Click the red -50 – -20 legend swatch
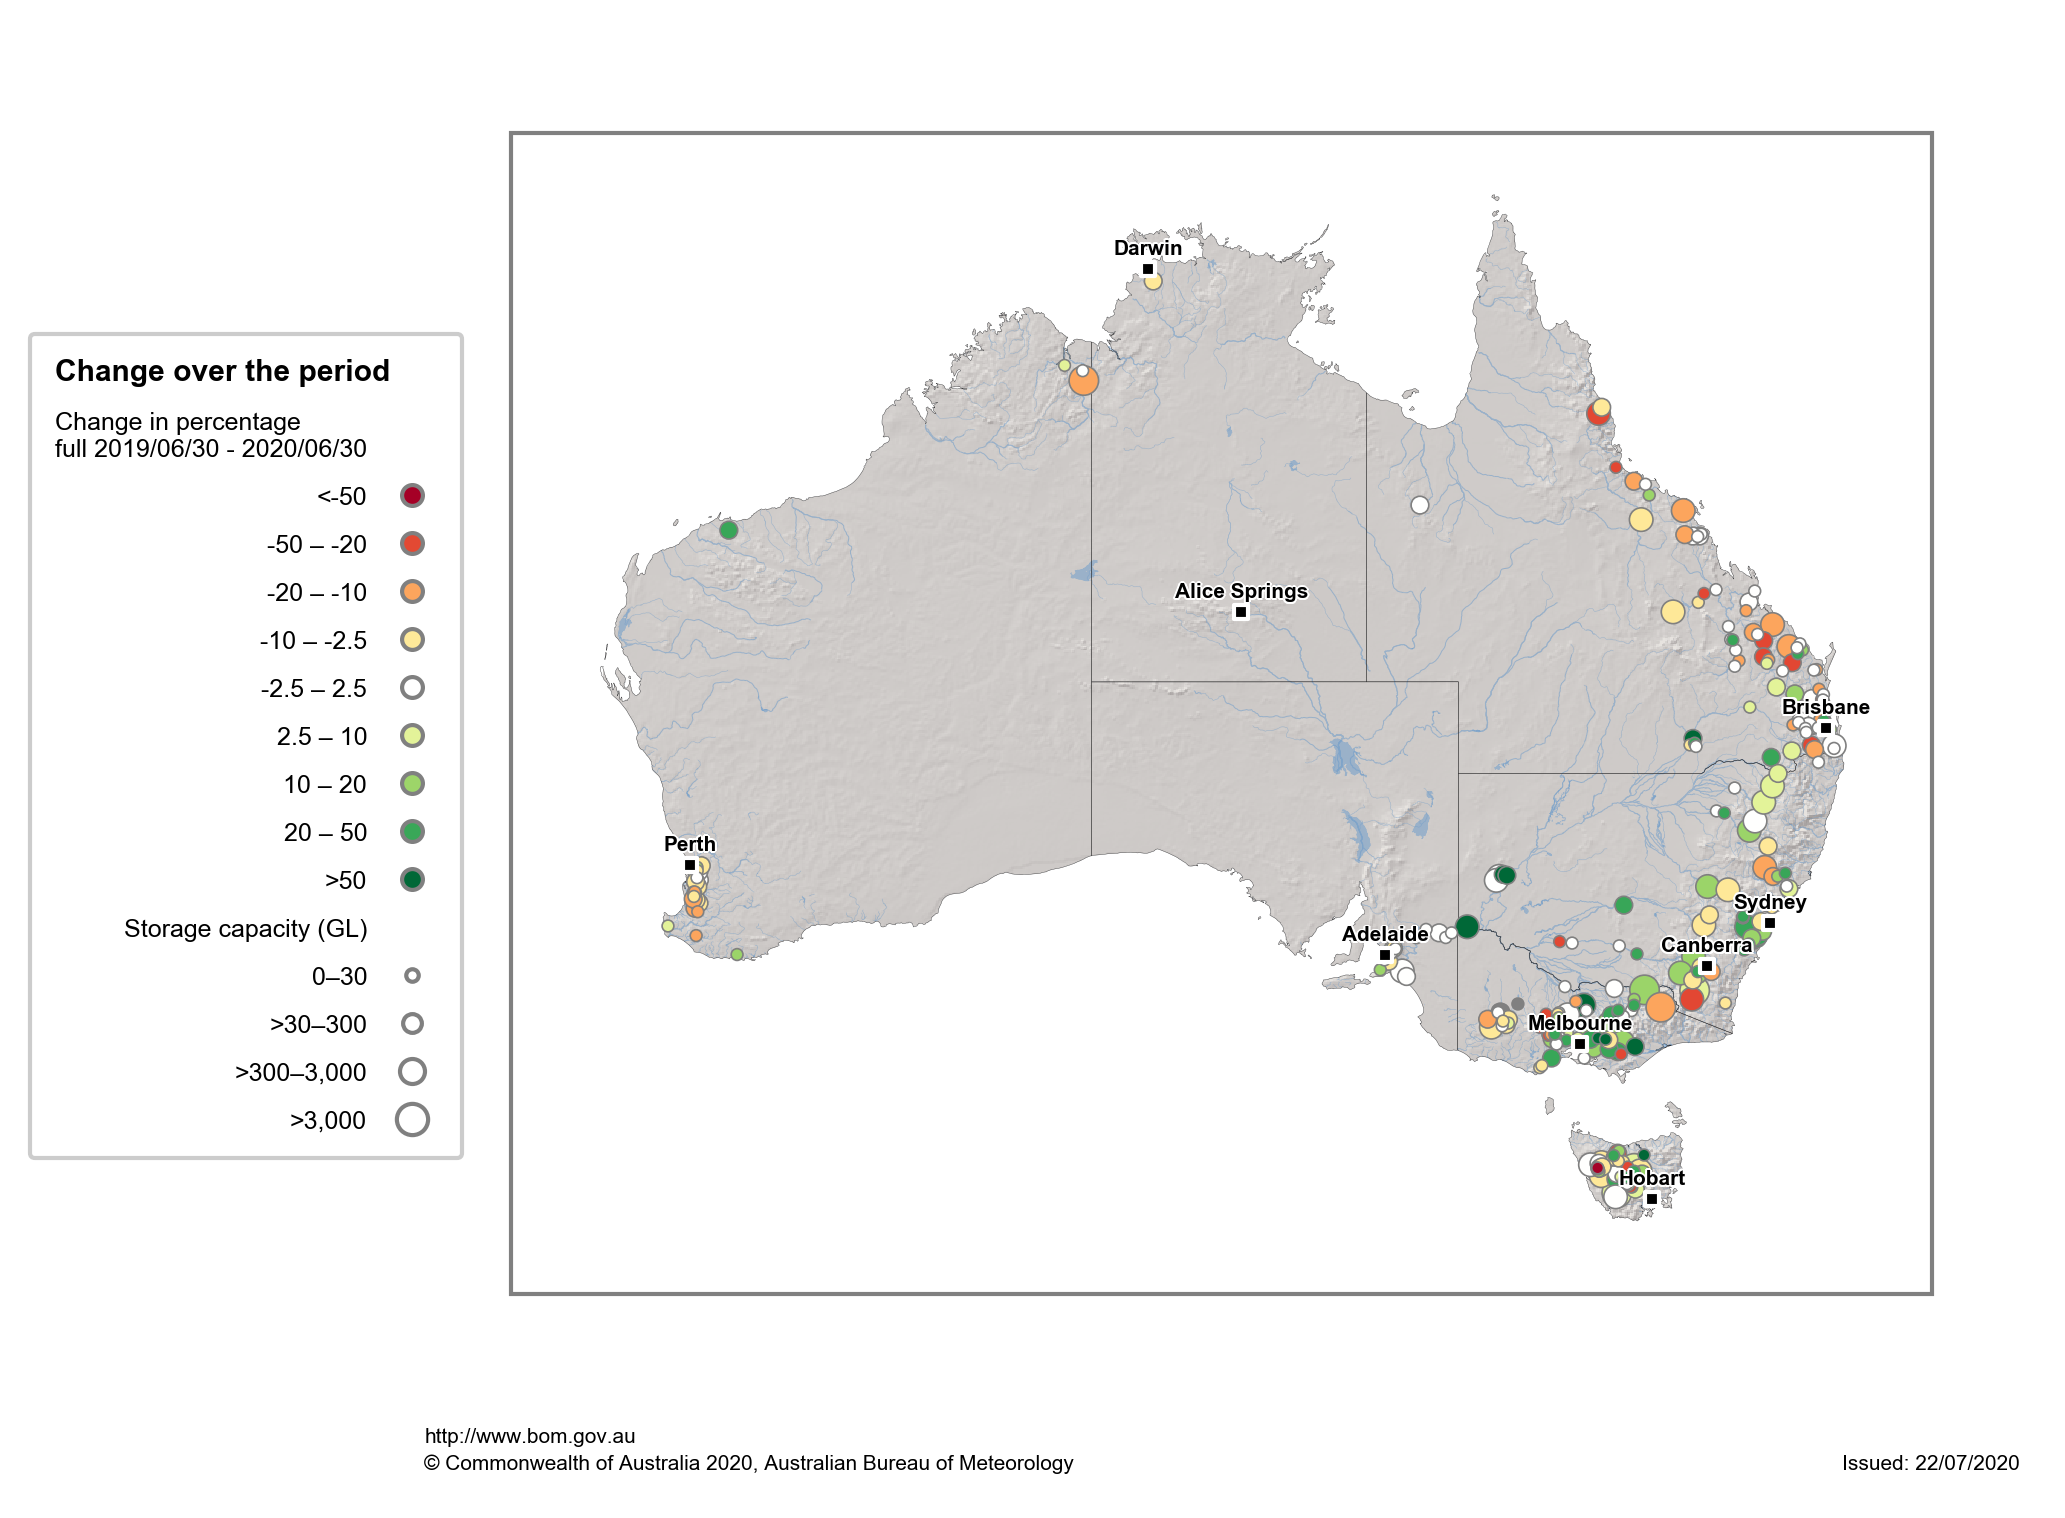 pos(412,543)
